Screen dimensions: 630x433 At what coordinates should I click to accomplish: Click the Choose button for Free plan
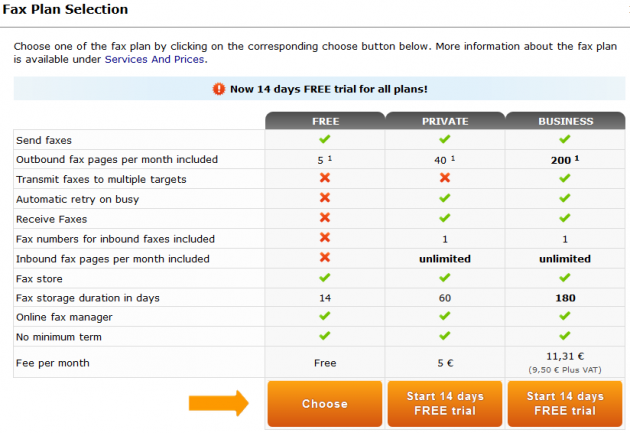pos(325,404)
